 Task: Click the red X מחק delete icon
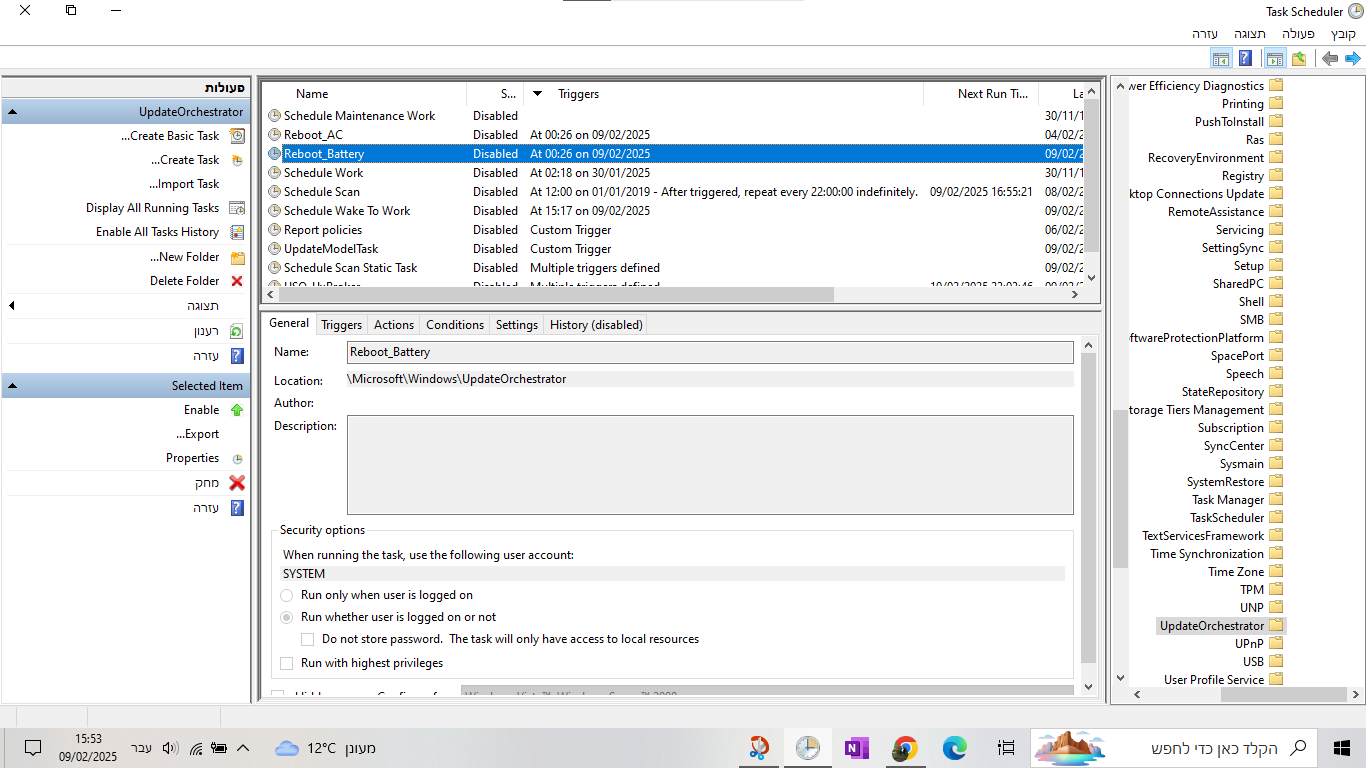(237, 483)
